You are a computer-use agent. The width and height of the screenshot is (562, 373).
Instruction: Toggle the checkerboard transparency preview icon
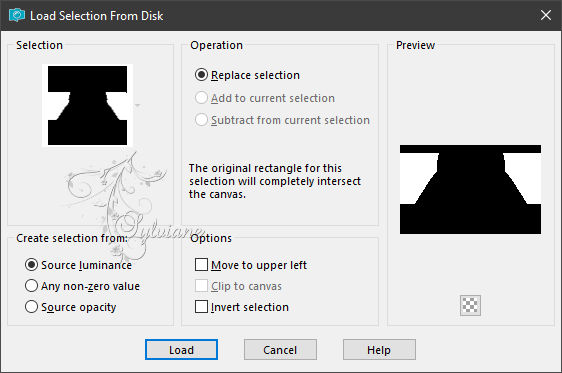[470, 305]
